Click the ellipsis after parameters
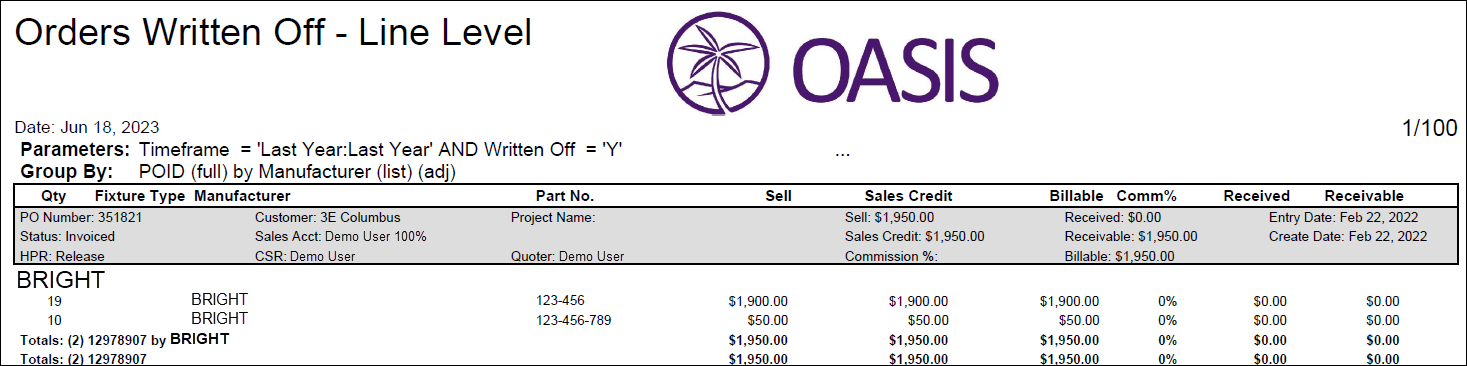The width and height of the screenshot is (1467, 366). (841, 153)
